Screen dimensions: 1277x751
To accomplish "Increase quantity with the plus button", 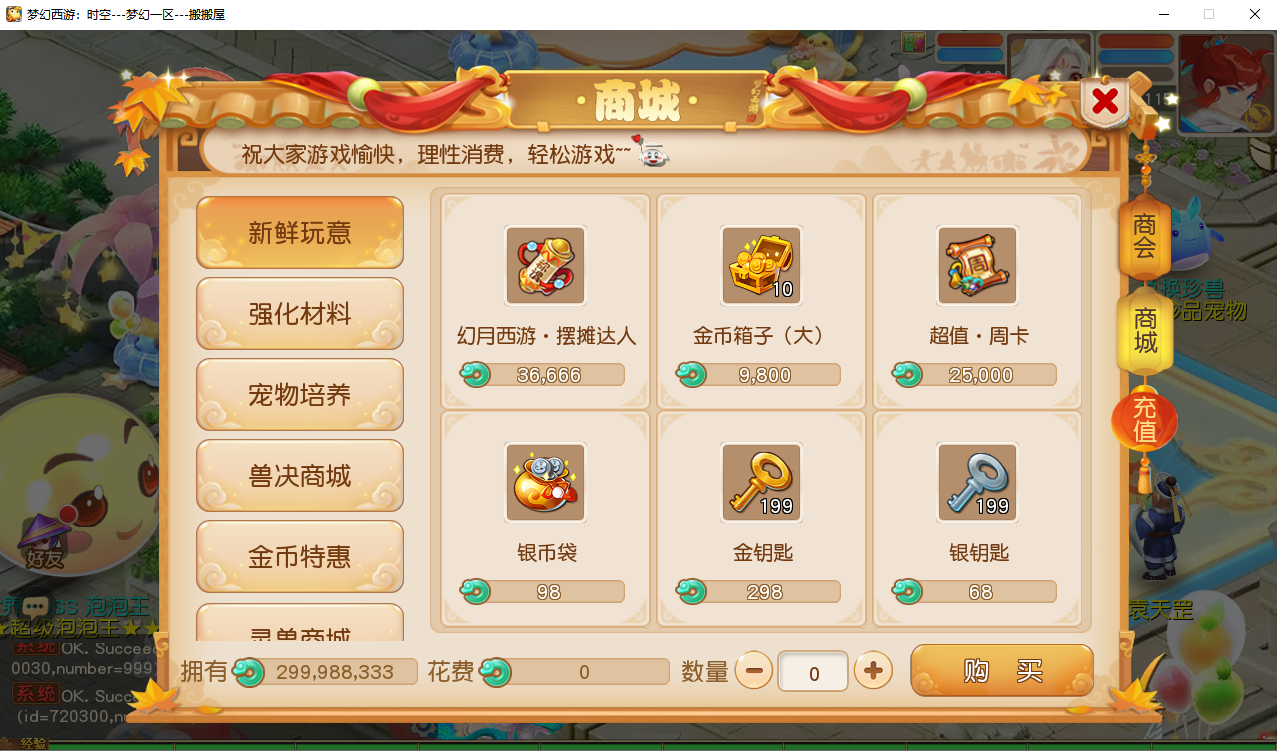I will click(x=873, y=670).
